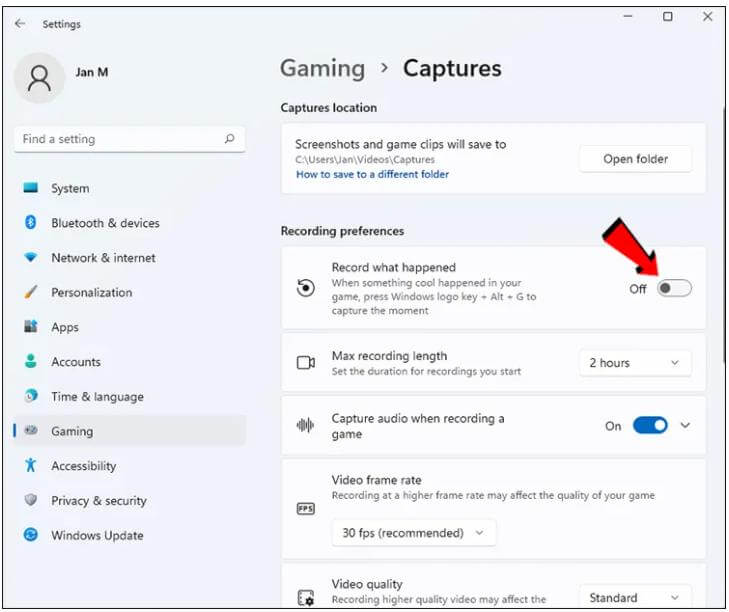Go to Time & language
Screen dimensions: 729x612
tap(129, 397)
